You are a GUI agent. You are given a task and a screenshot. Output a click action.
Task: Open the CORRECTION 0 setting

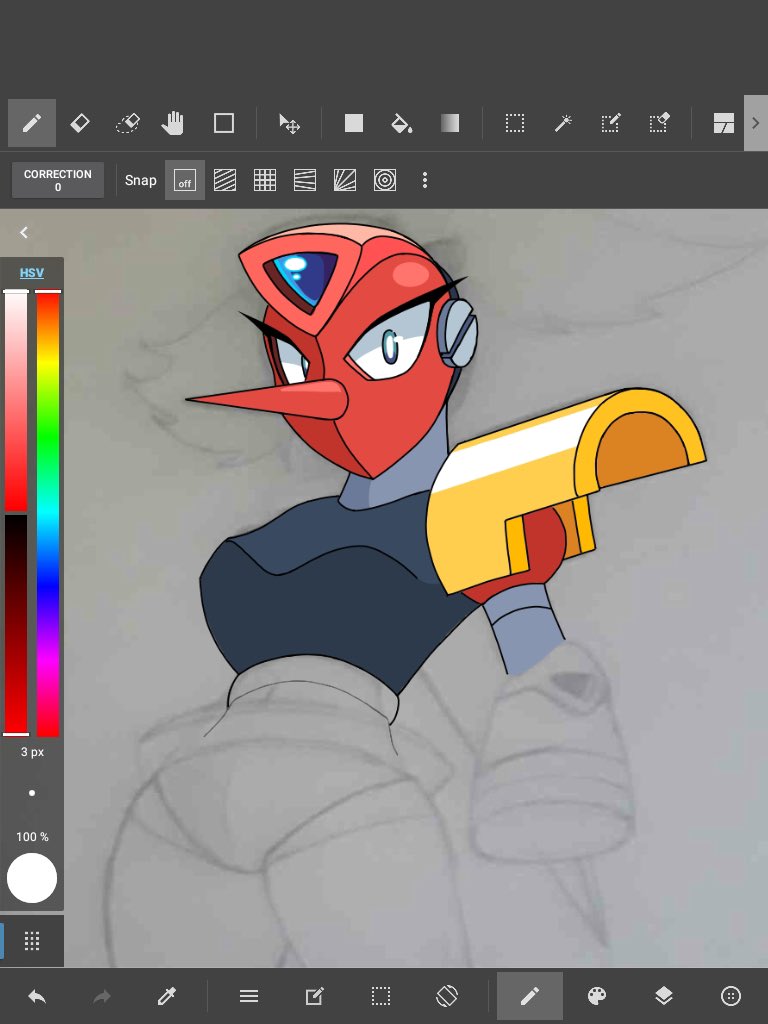[x=57, y=180]
